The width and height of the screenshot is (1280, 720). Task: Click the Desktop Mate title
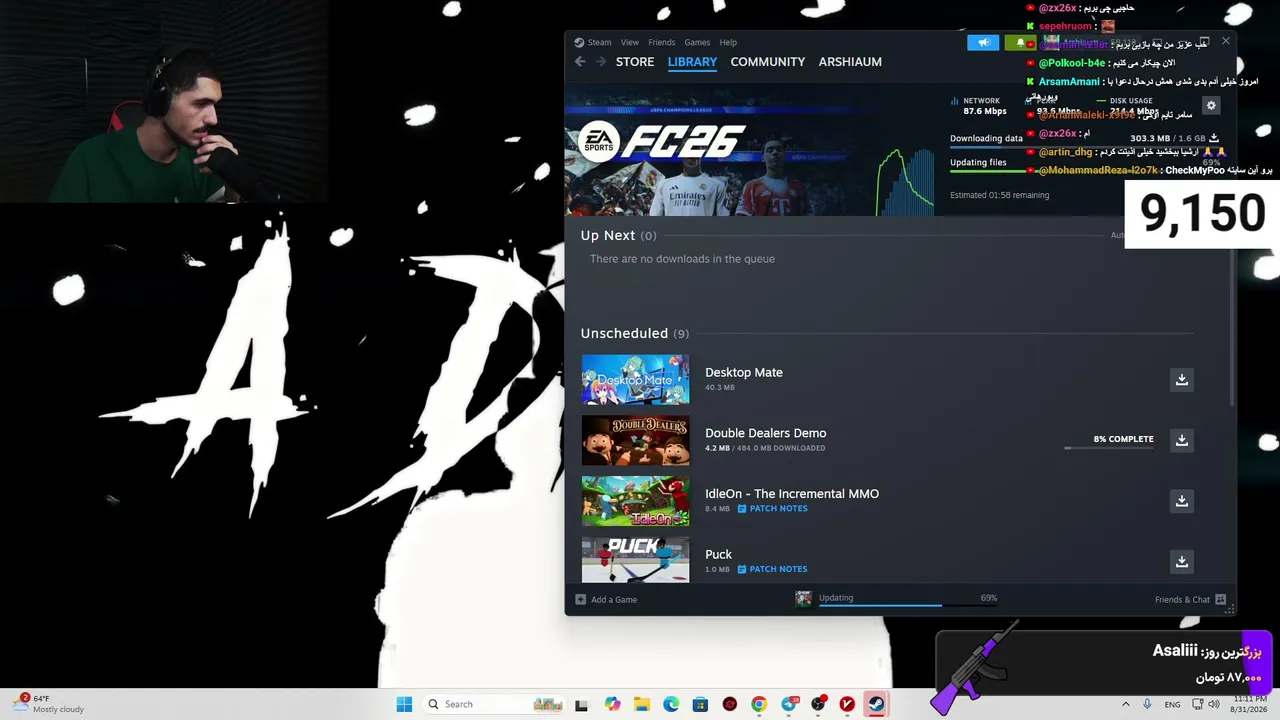pyautogui.click(x=744, y=373)
